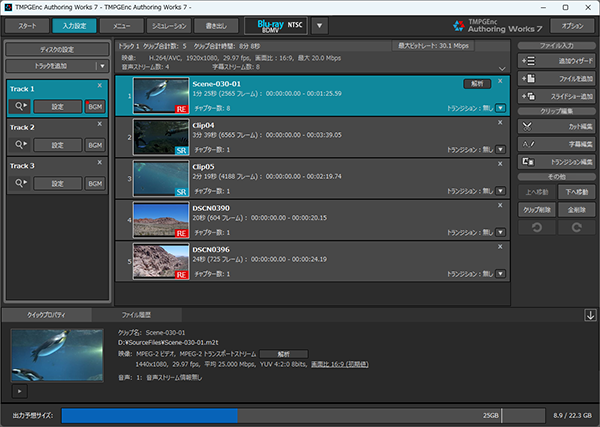The width and height of the screenshot is (600, 427).
Task: Remove clip DSCN0390 with its X
Action: pos(500,205)
